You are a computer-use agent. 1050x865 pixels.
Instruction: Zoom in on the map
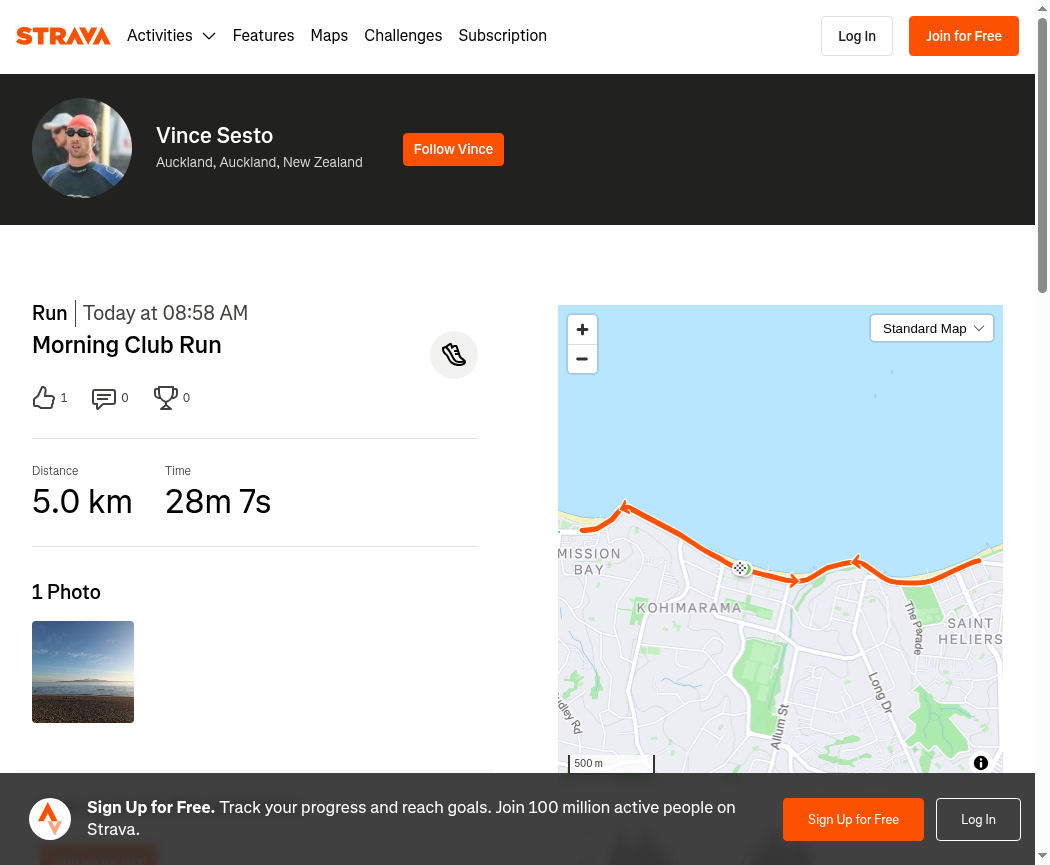(x=583, y=329)
